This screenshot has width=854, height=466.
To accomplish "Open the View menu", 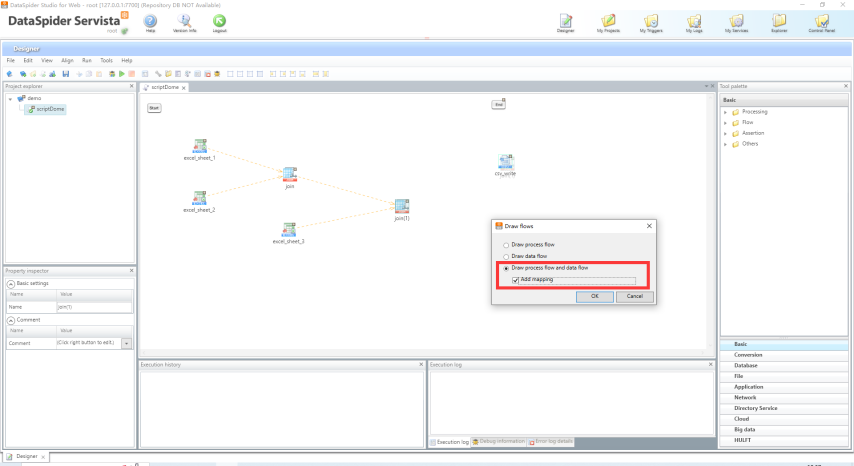I will point(47,60).
